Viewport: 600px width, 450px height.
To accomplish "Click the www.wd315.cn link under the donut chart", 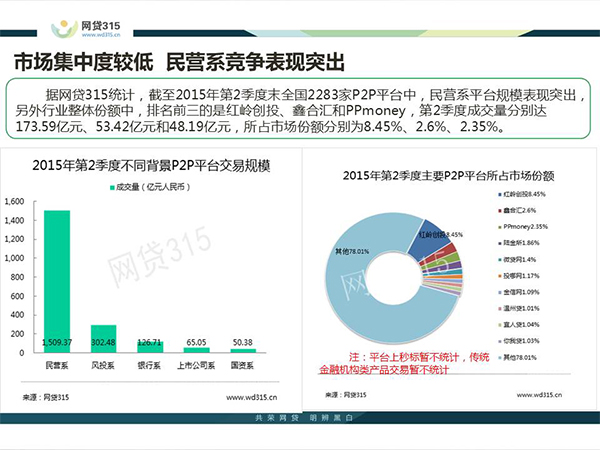I will 539,395.
